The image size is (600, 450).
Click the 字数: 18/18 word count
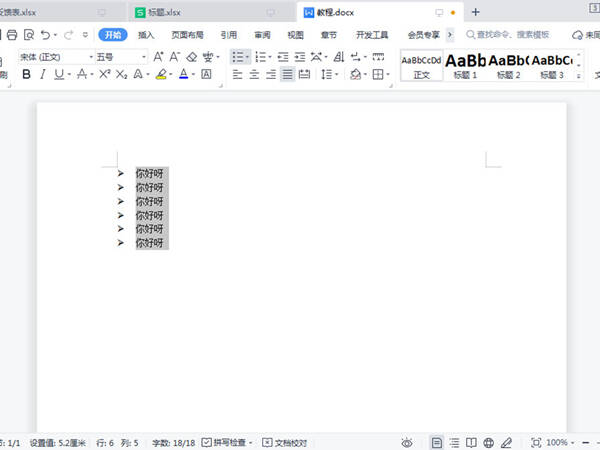pos(173,443)
